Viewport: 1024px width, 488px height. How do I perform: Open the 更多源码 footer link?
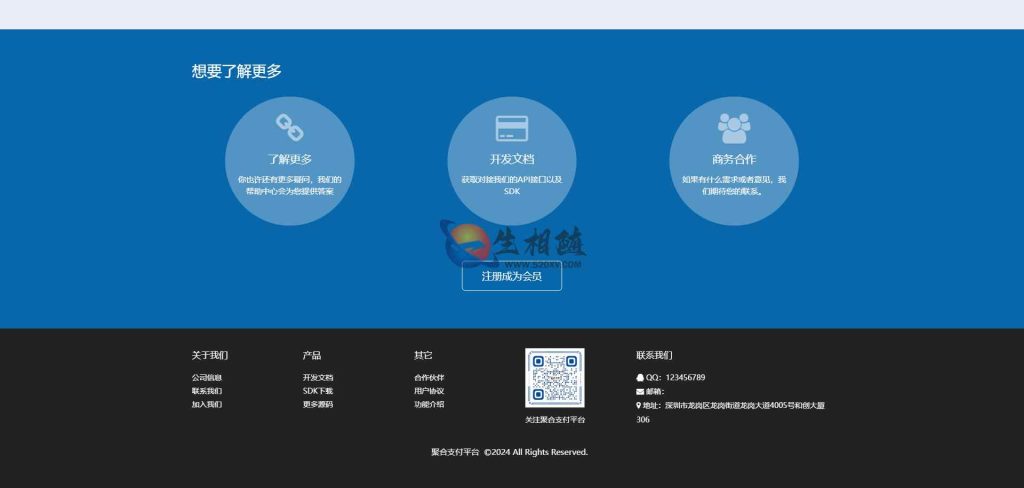coord(318,404)
